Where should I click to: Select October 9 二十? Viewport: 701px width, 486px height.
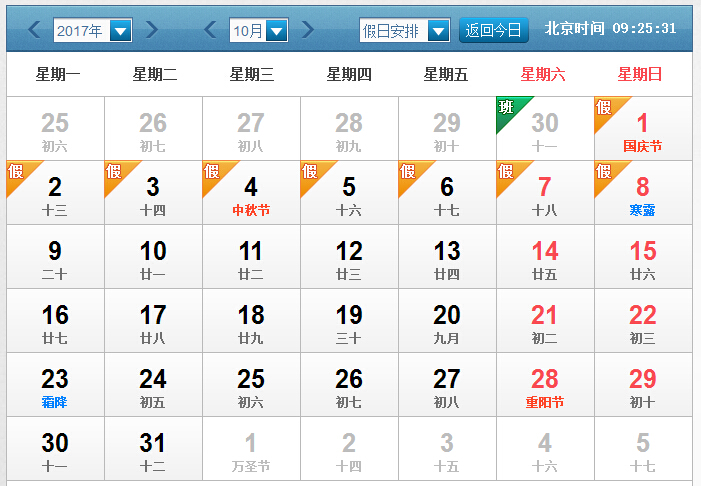point(55,257)
